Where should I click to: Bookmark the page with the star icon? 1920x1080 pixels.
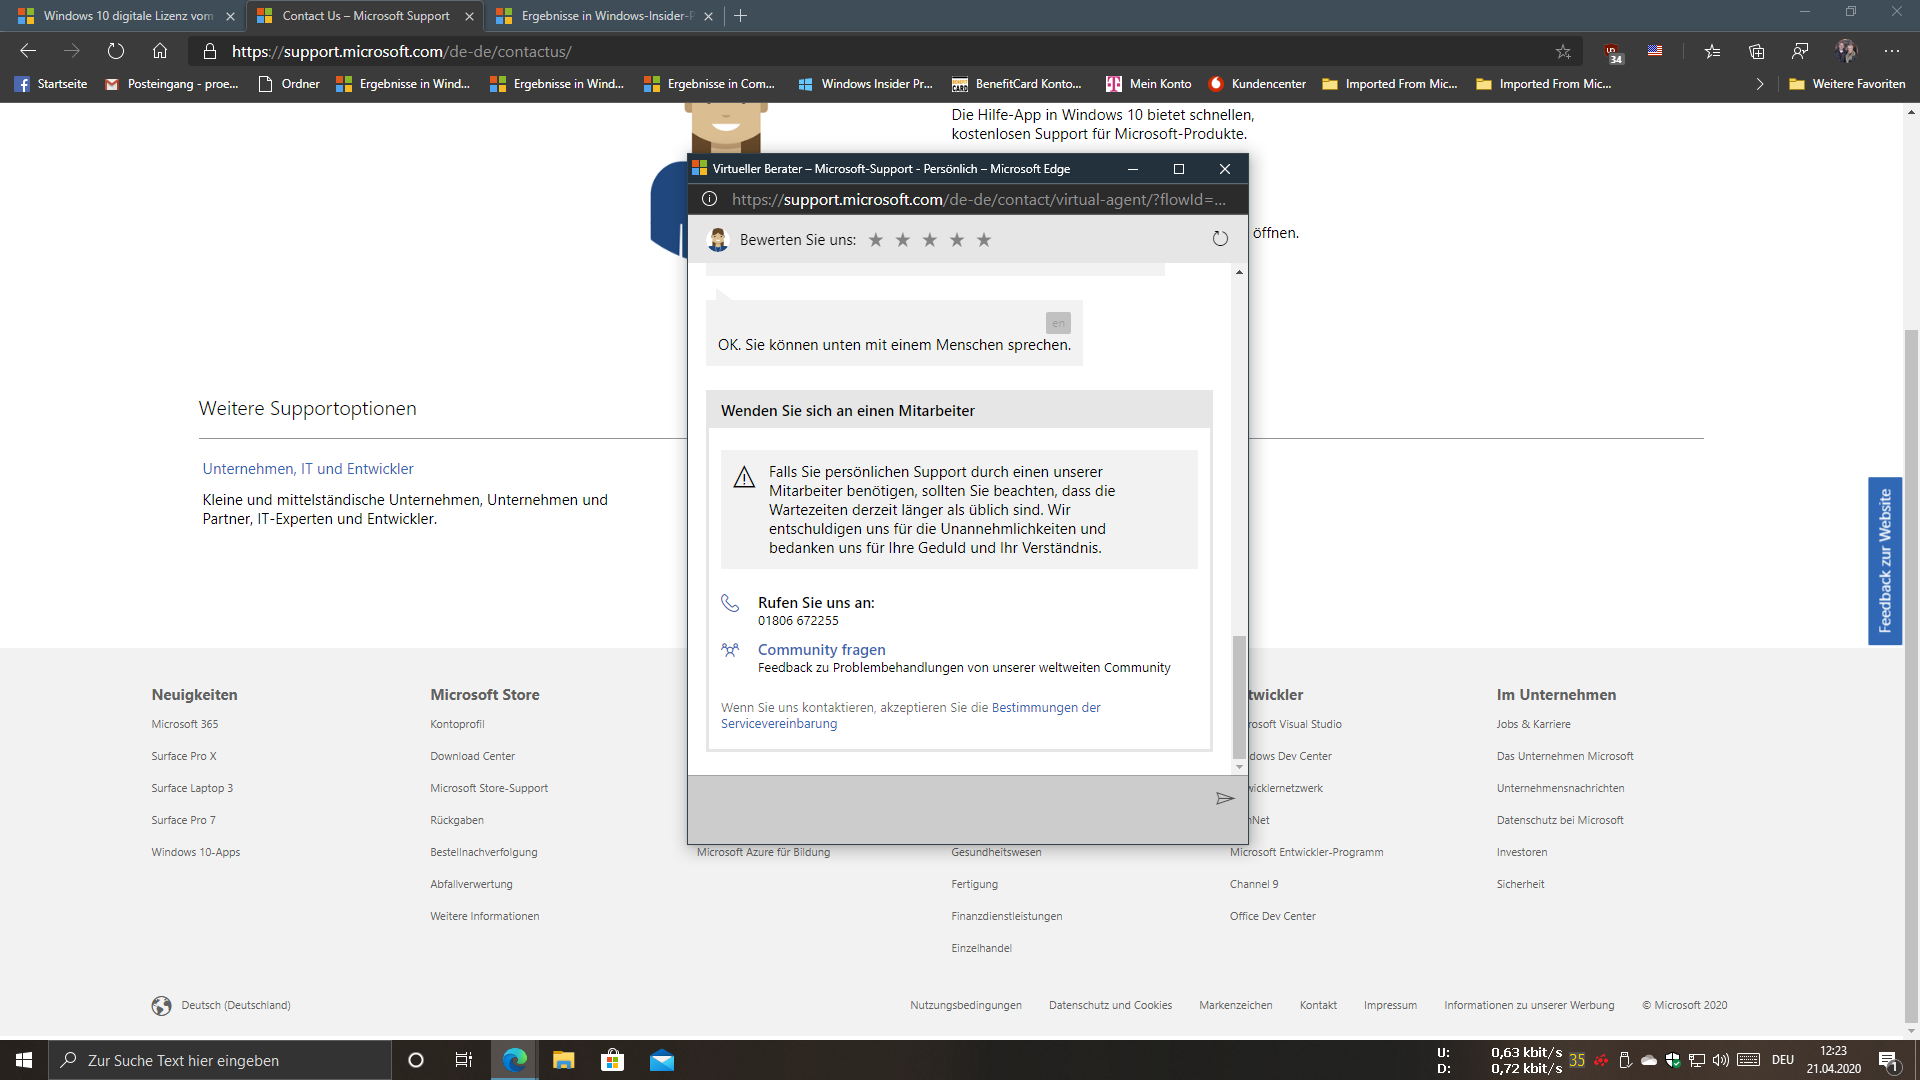pos(1563,51)
